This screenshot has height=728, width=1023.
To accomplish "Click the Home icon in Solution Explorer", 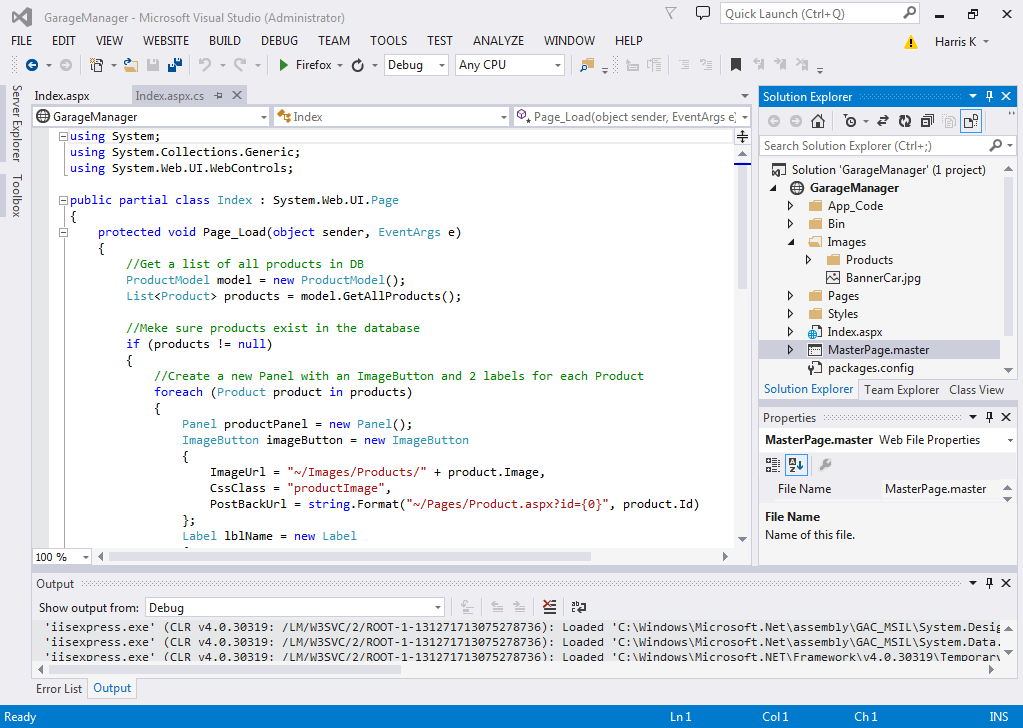I will [818, 121].
